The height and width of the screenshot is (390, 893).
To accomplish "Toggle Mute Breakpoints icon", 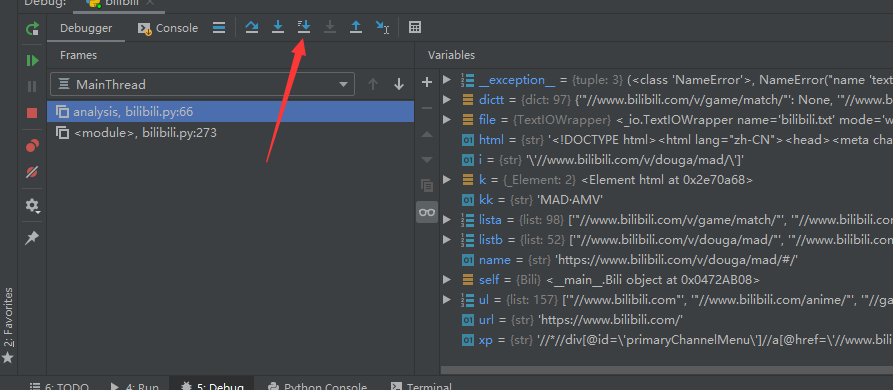I will (x=32, y=172).
